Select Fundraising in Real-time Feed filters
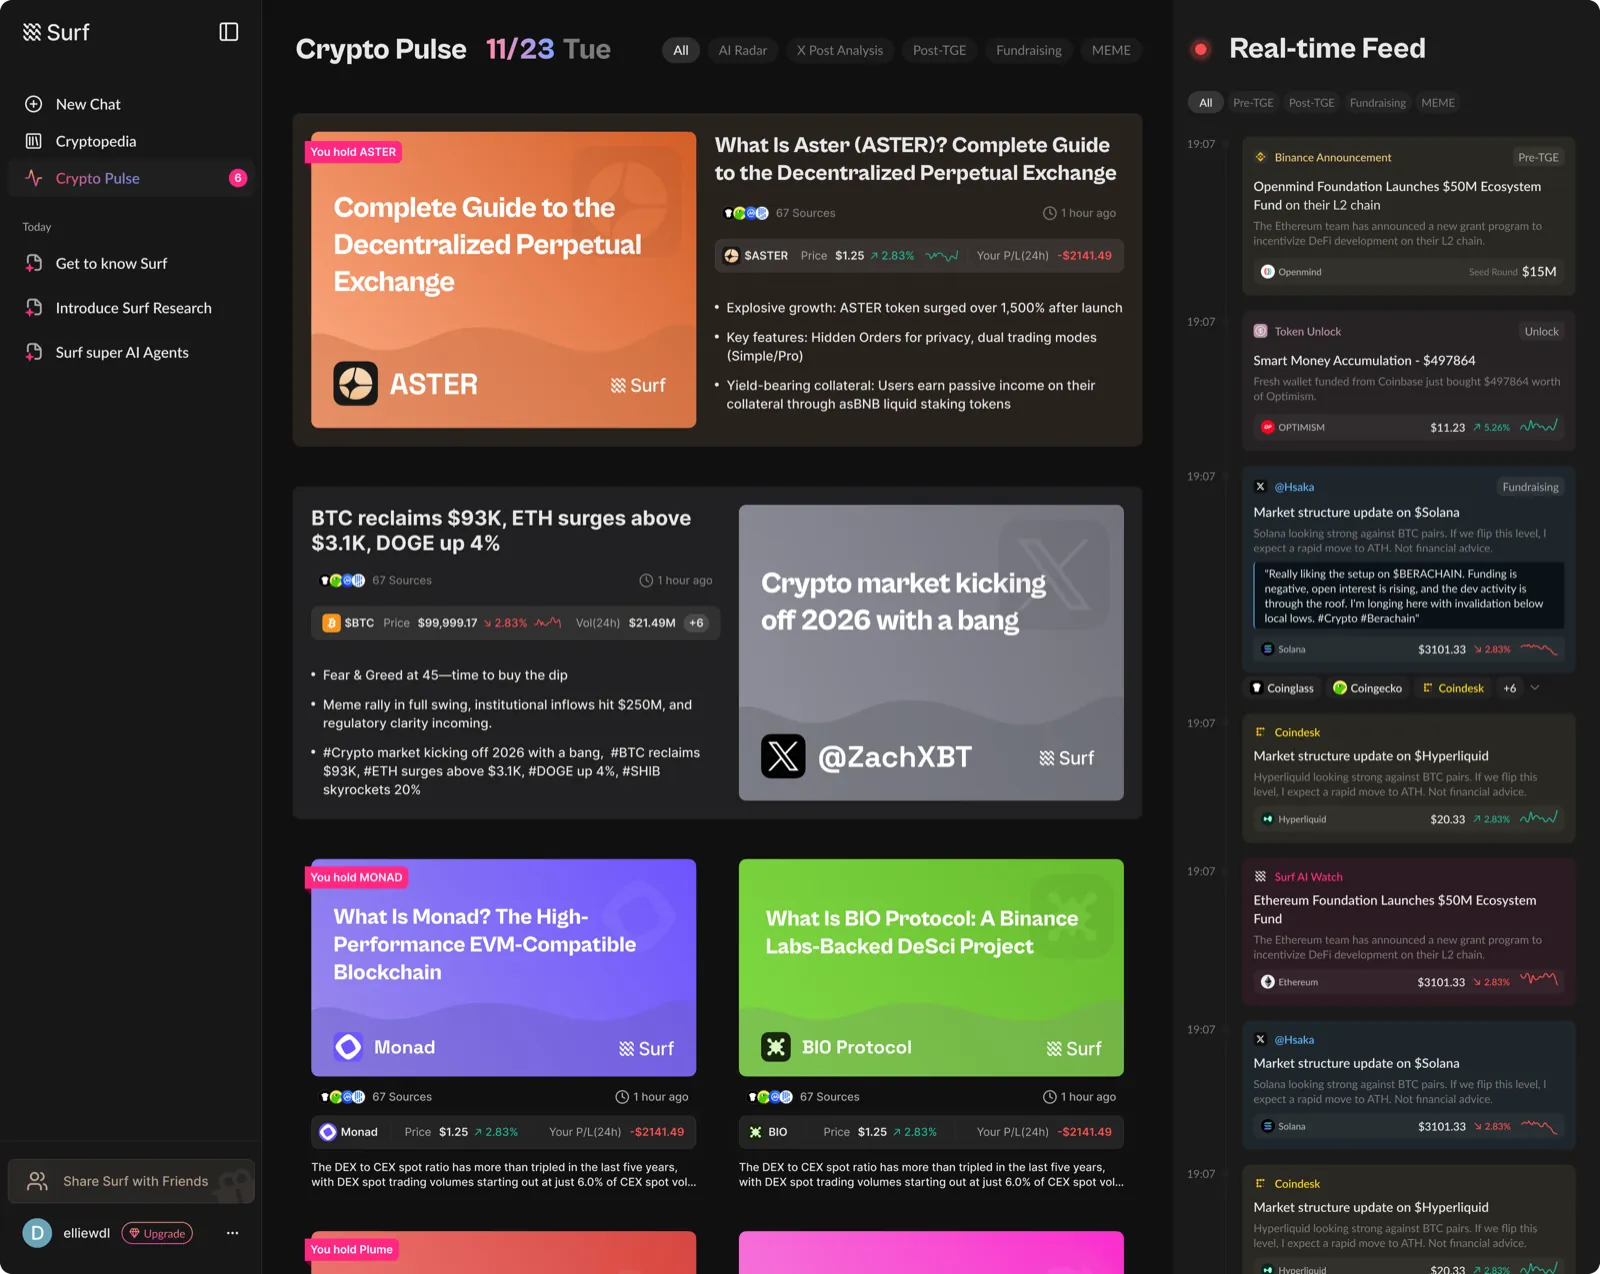This screenshot has height=1274, width=1600. 1378,103
